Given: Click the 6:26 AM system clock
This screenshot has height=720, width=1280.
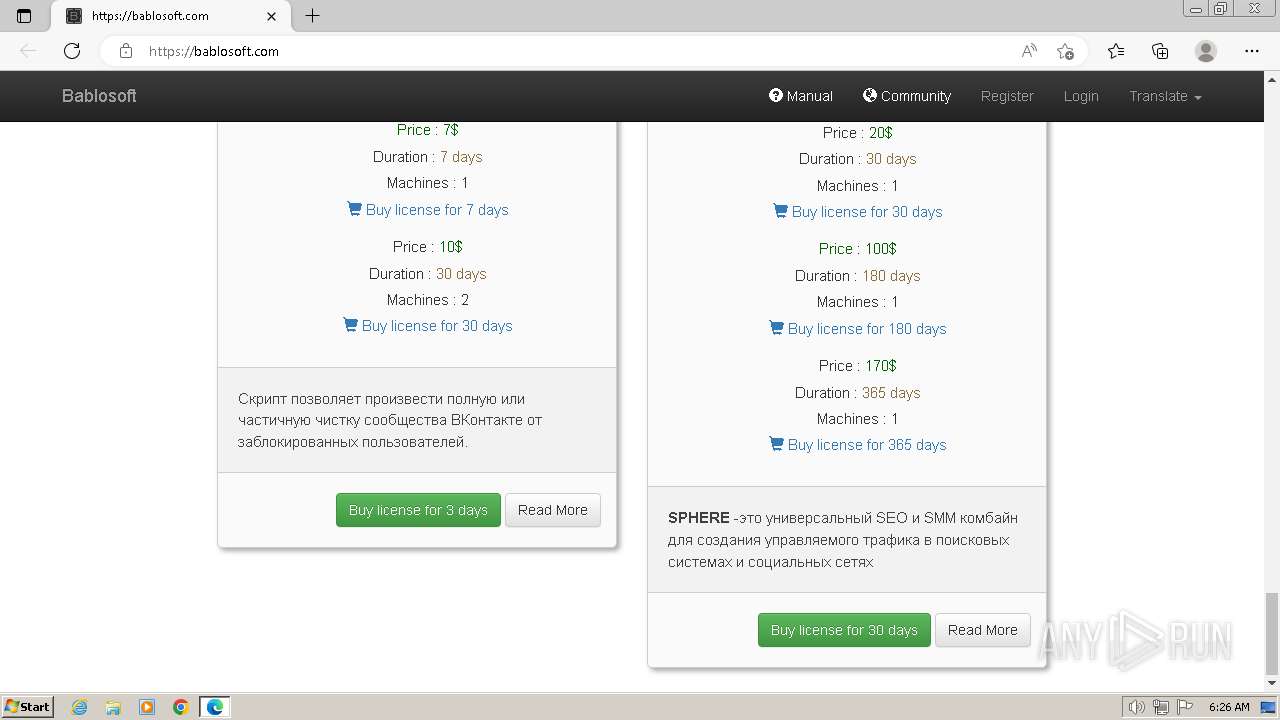Looking at the screenshot, I should [1229, 707].
